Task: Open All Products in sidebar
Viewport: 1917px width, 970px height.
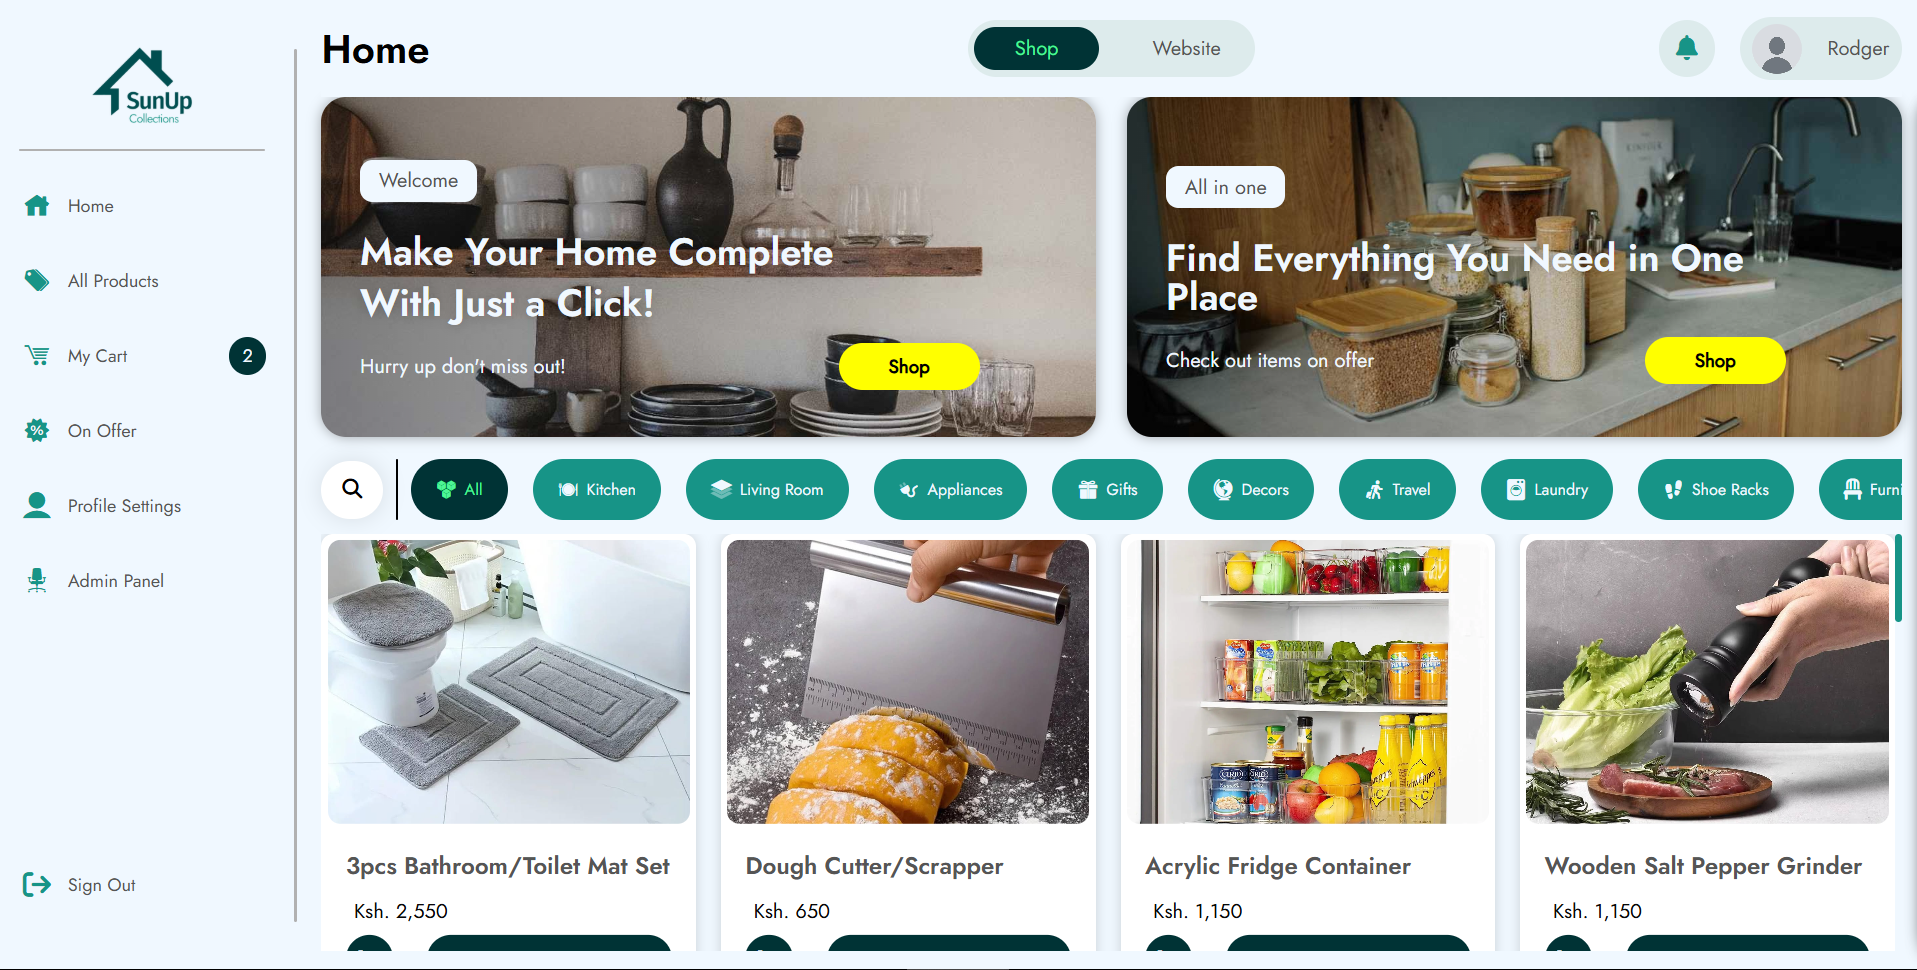Action: [113, 281]
